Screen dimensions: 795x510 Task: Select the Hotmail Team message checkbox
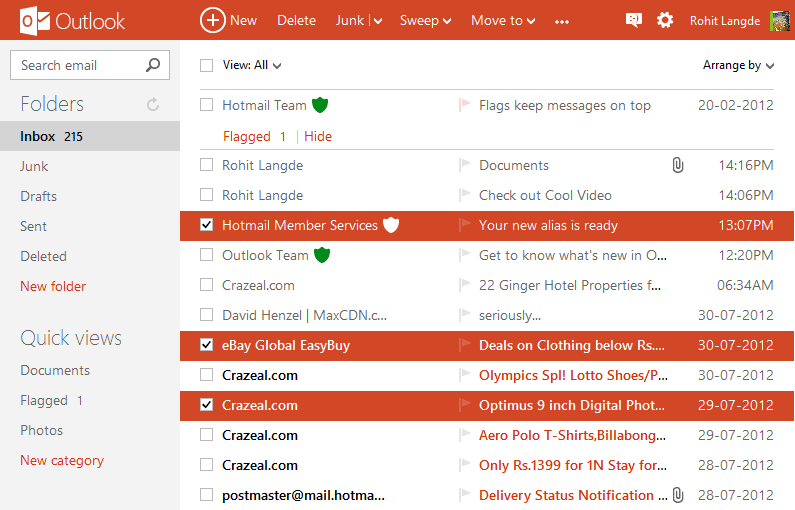206,105
